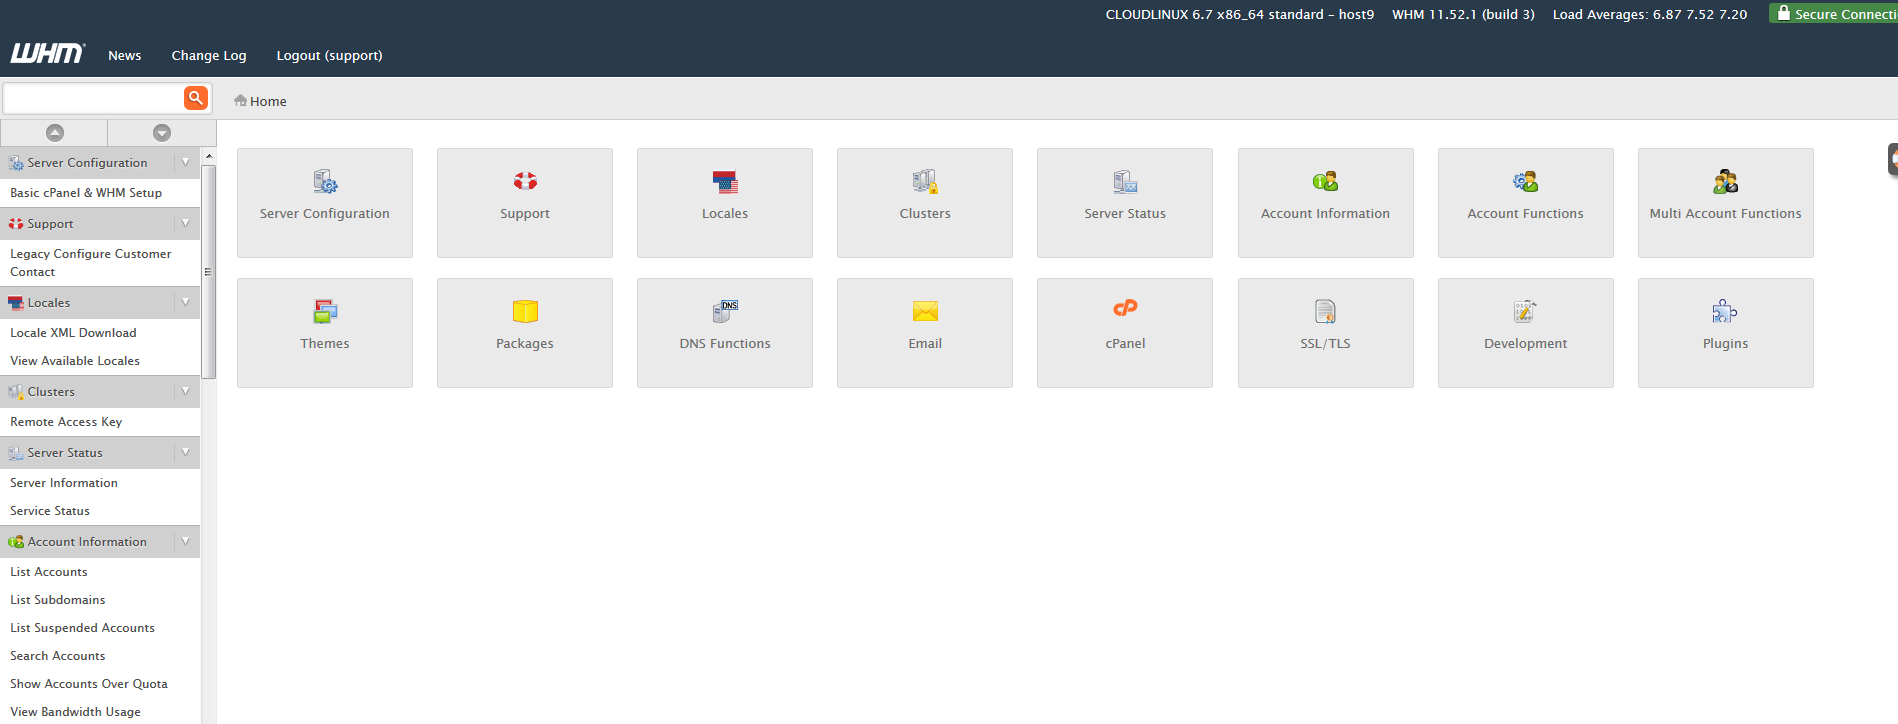Viewport: 1898px width, 724px height.
Task: Collapse the Account Information sidebar section arrow
Action: (185, 541)
